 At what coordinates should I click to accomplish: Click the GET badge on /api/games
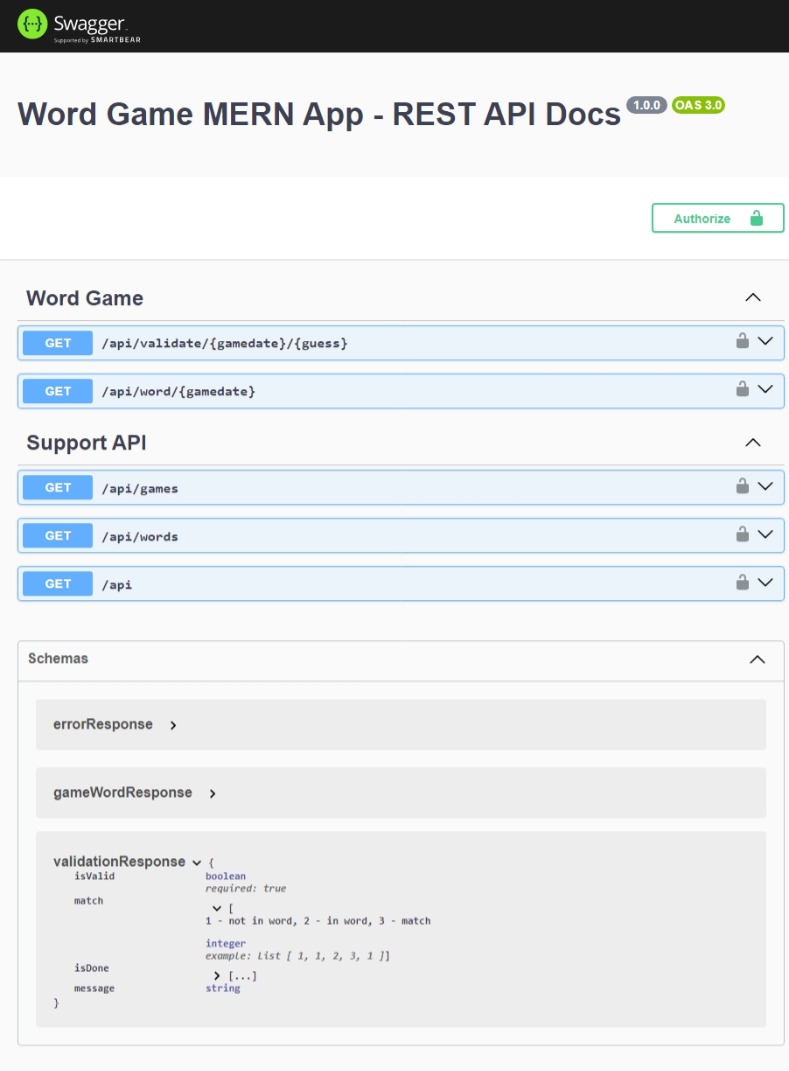pyautogui.click(x=56, y=487)
